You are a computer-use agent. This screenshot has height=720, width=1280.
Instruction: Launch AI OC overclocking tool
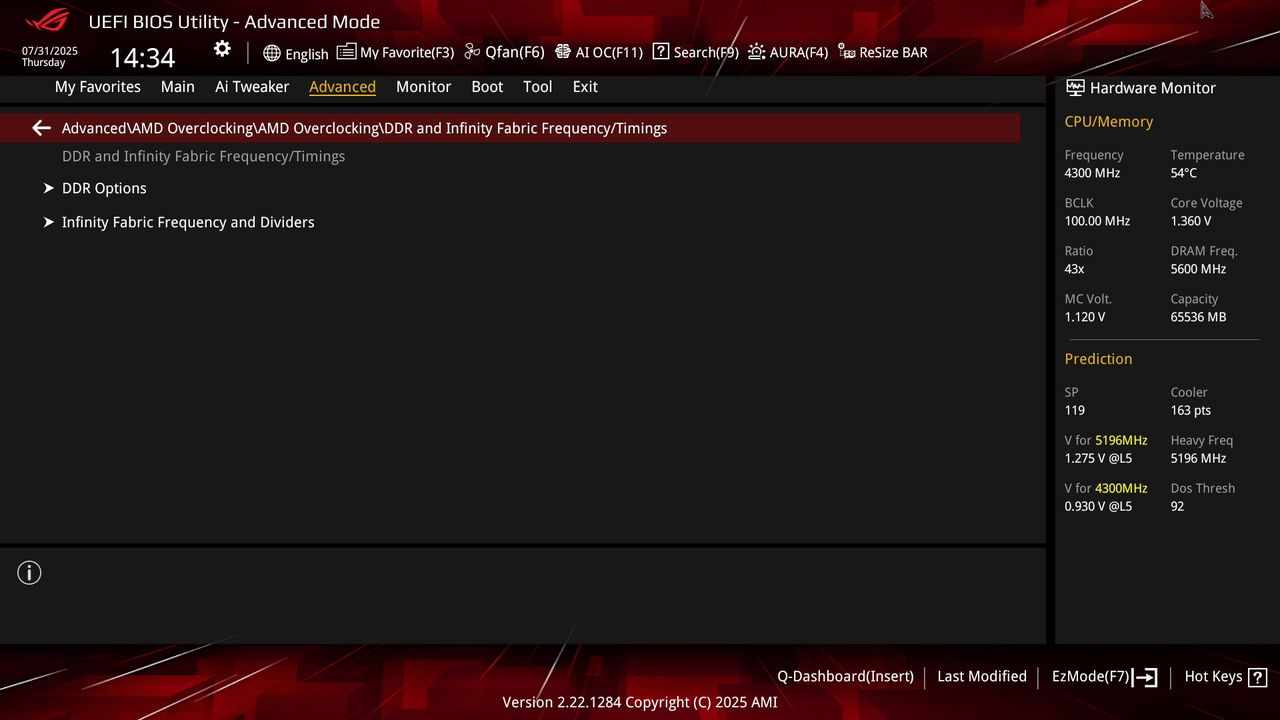point(599,52)
